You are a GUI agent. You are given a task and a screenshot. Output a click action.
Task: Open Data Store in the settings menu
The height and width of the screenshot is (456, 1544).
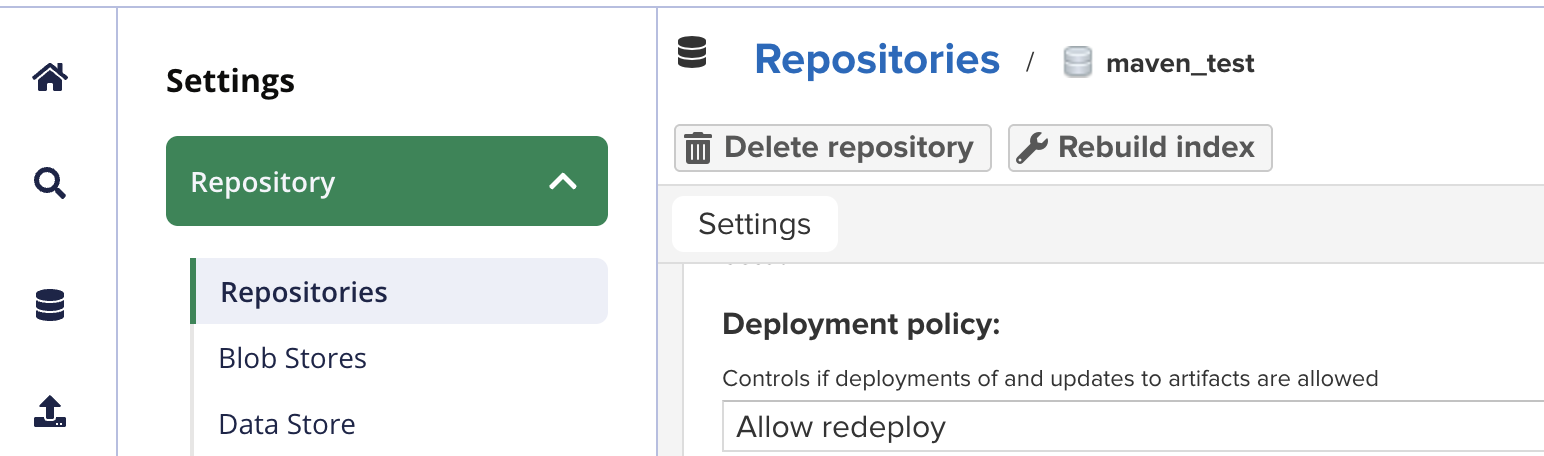pyautogui.click(x=287, y=424)
